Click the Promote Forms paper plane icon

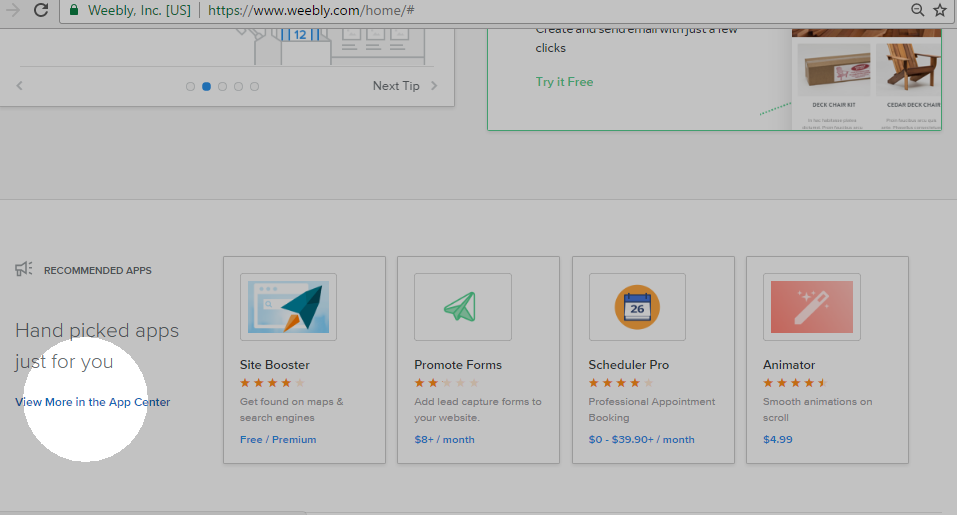tap(463, 307)
